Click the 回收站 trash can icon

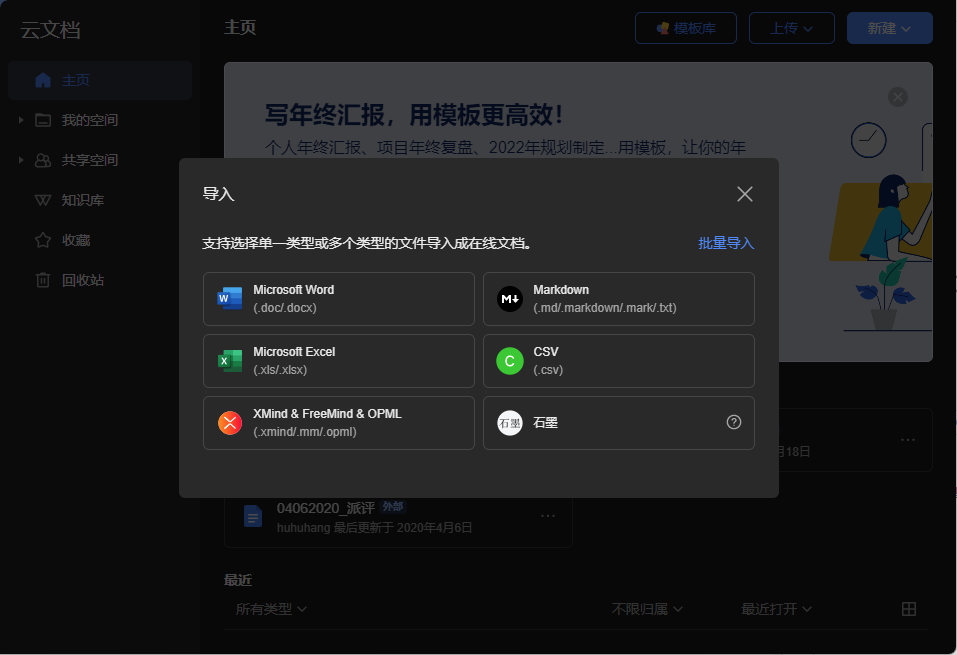pyautogui.click(x=43, y=280)
